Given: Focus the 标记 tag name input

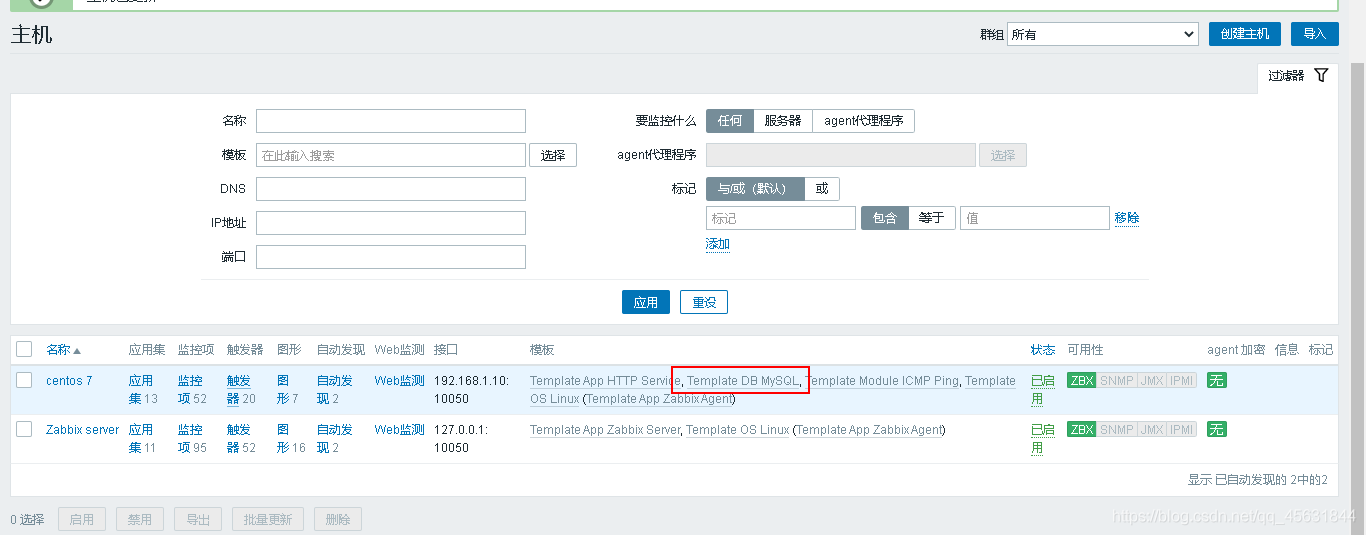Looking at the screenshot, I should click(x=781, y=218).
